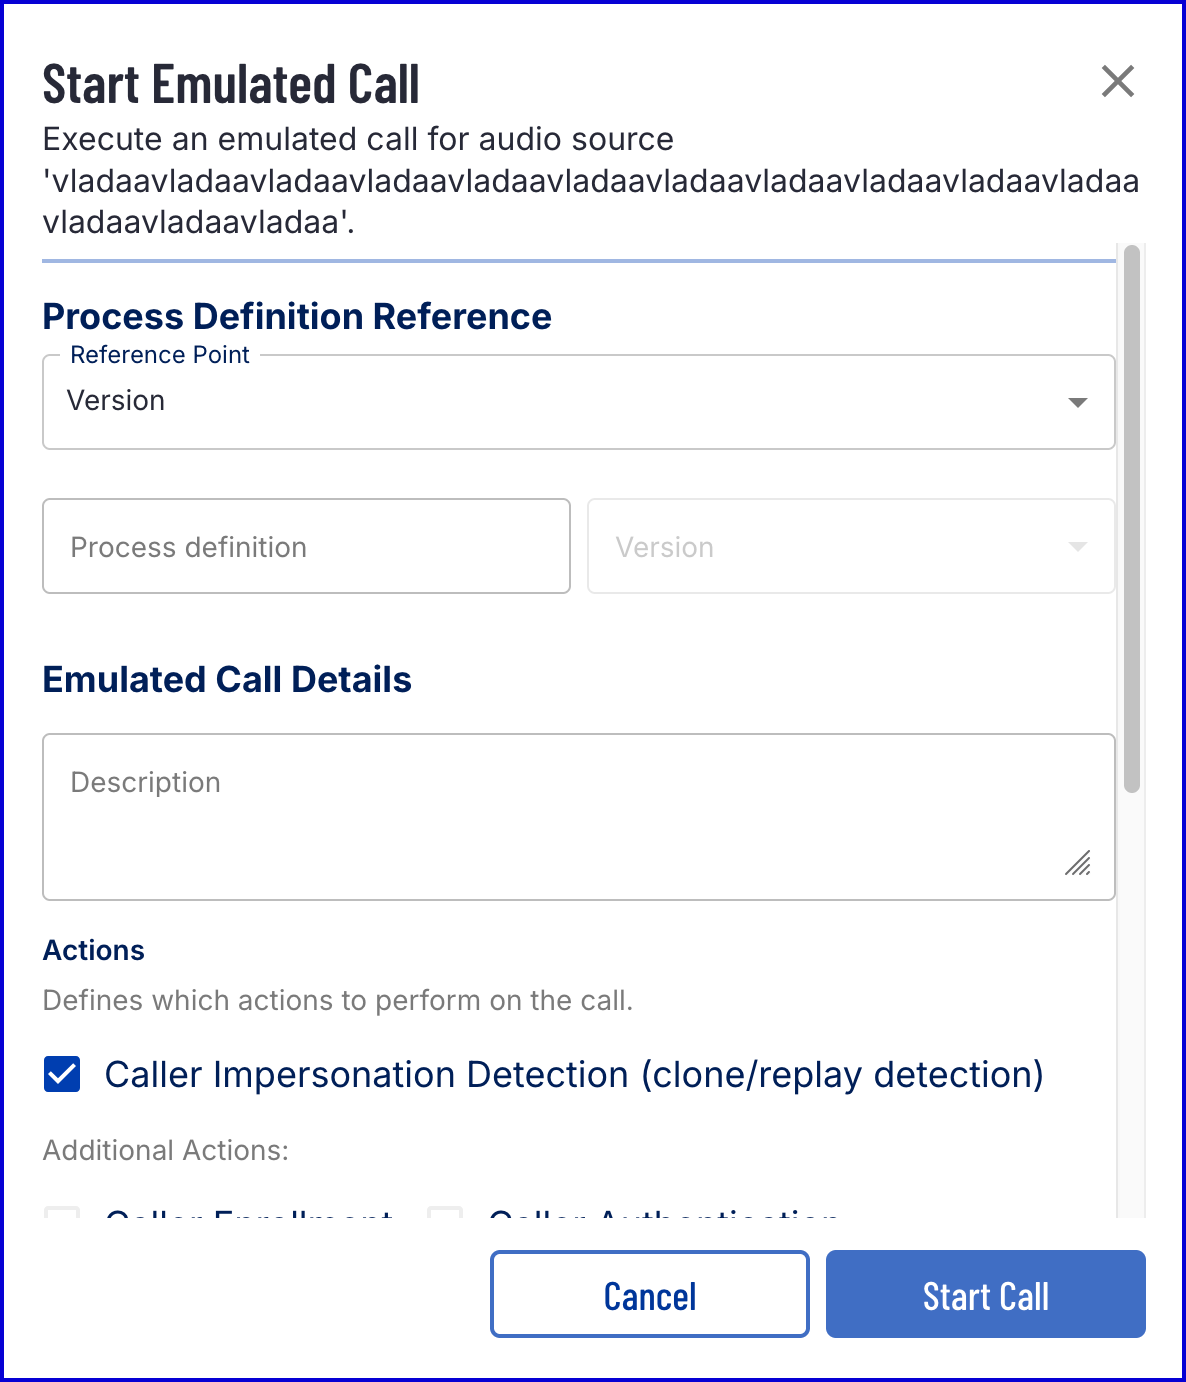Focus the Description text area
This screenshot has height=1382, width=1186.
pos(578,817)
